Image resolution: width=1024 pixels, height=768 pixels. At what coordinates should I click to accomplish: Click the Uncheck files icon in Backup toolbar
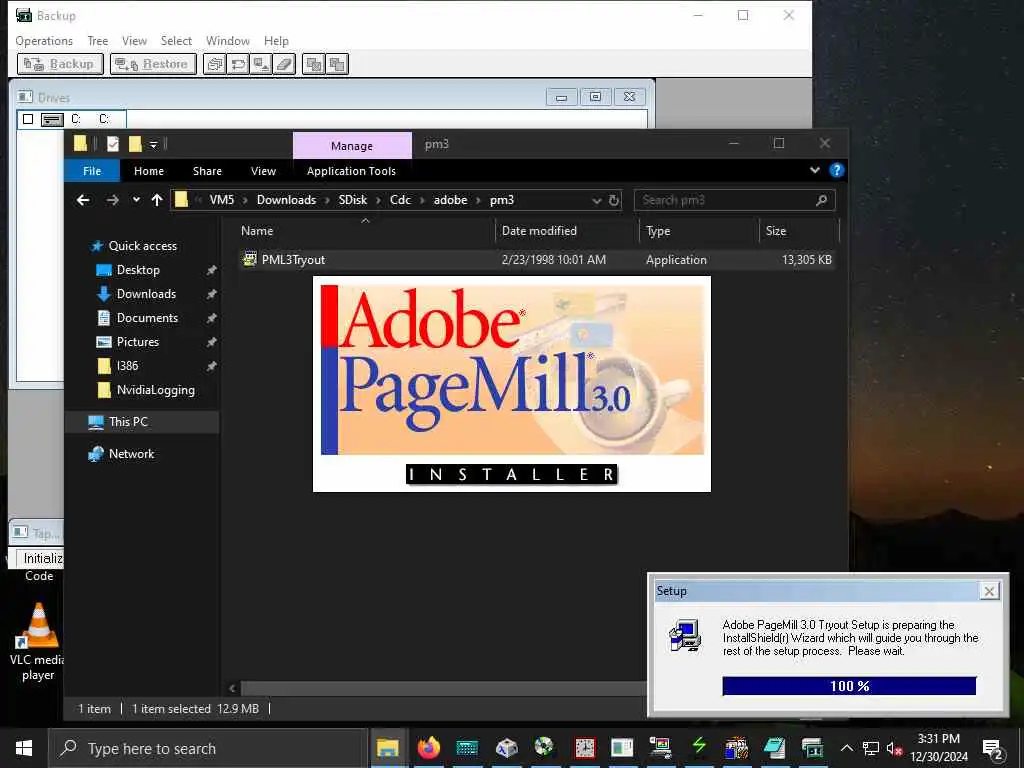337,64
